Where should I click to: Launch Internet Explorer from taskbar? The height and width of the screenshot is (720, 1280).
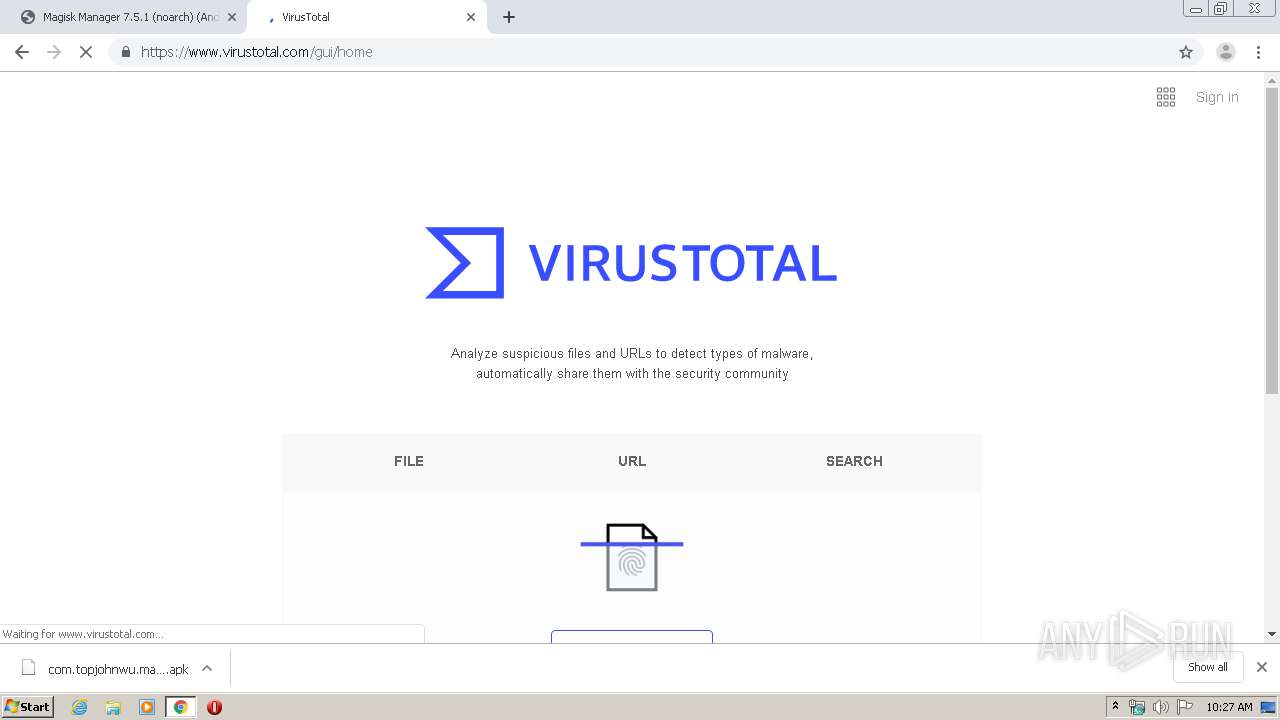(x=80, y=707)
